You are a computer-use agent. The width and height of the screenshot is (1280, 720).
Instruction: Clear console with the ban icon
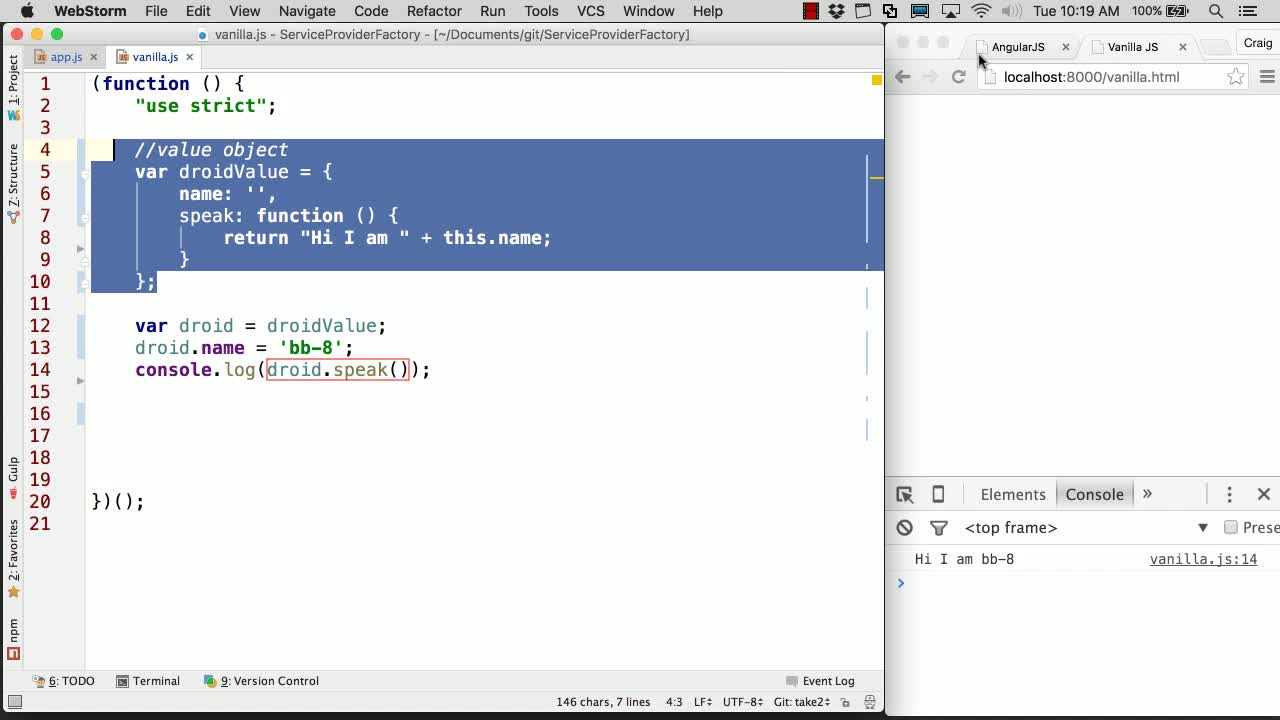904,528
